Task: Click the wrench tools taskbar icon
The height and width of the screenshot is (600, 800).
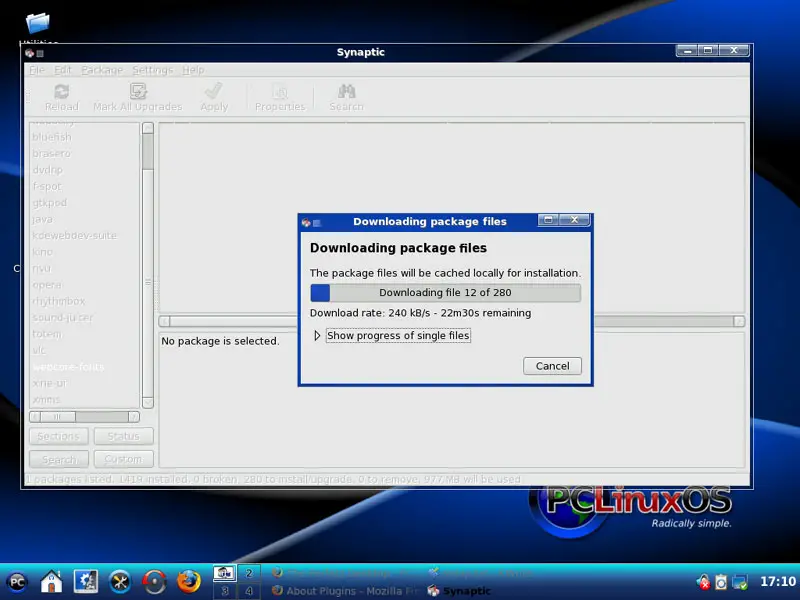Action: pos(120,582)
